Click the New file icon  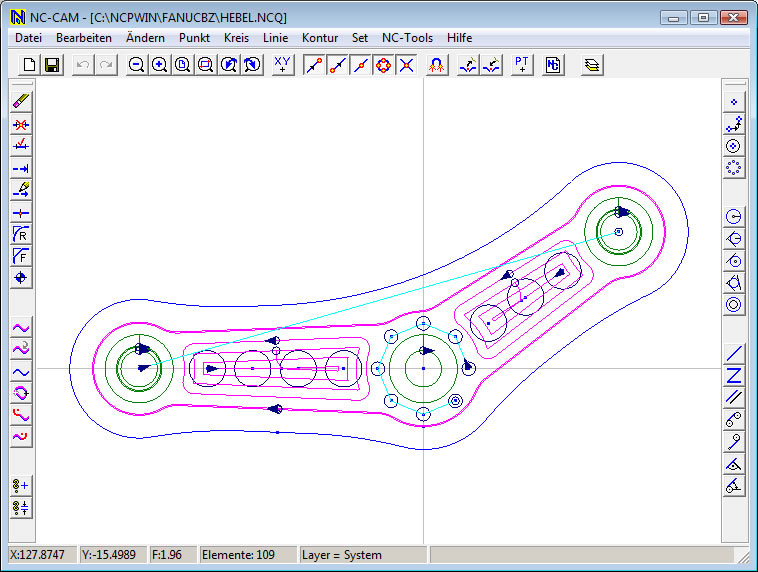pos(30,65)
